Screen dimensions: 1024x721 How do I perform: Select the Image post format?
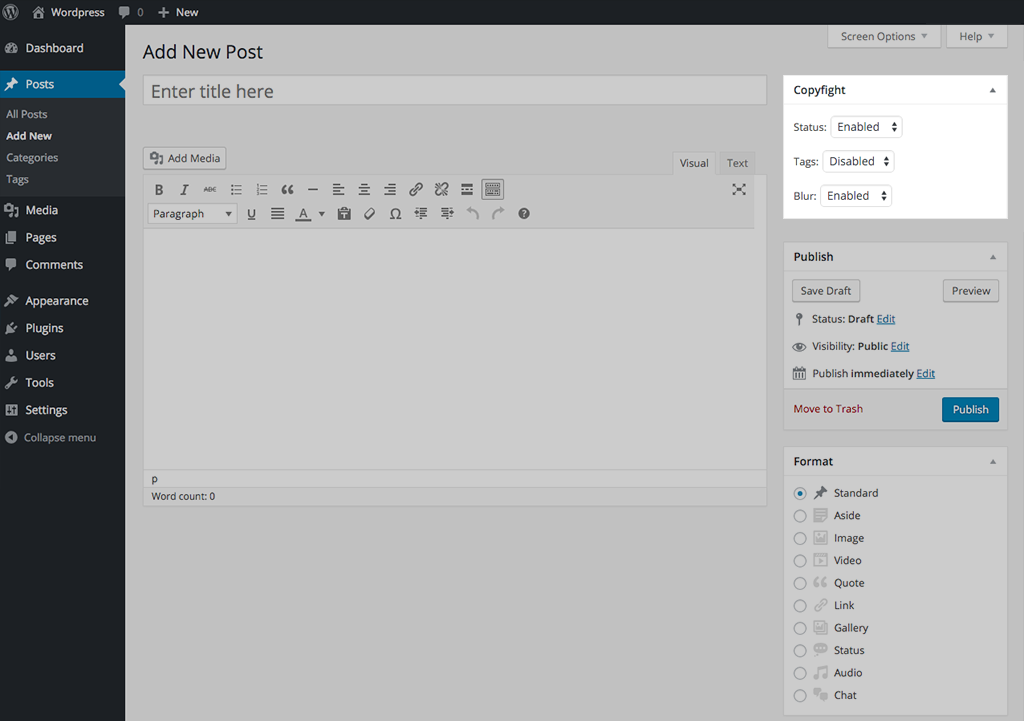point(800,538)
